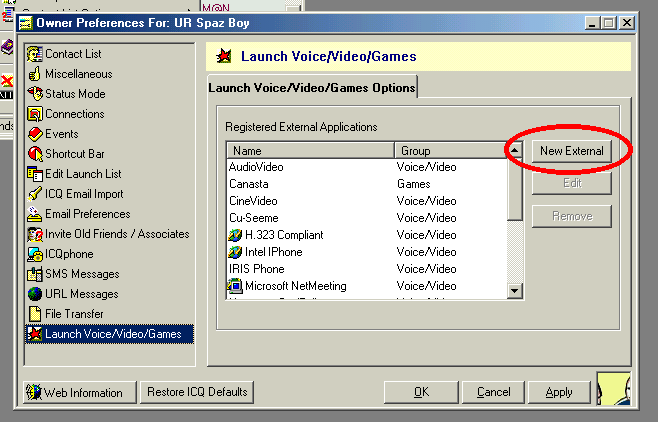
Task: Click the ICQphone icon
Action: [34, 254]
